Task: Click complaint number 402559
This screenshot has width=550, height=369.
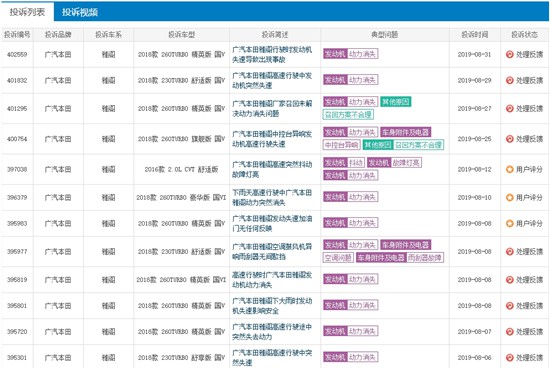Action: (x=17, y=54)
